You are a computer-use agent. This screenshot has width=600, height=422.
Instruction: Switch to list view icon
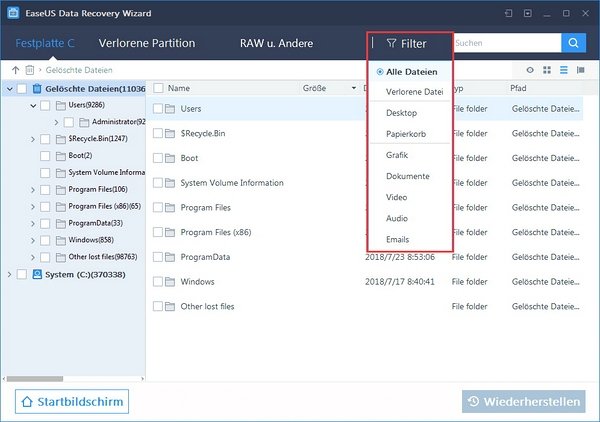564,70
